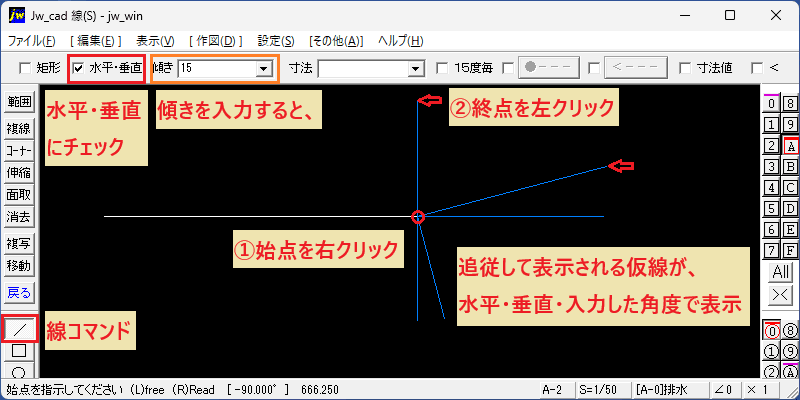The height and width of the screenshot is (400, 800).
Task: Click the S=1/50 scale status button
Action: point(602,390)
